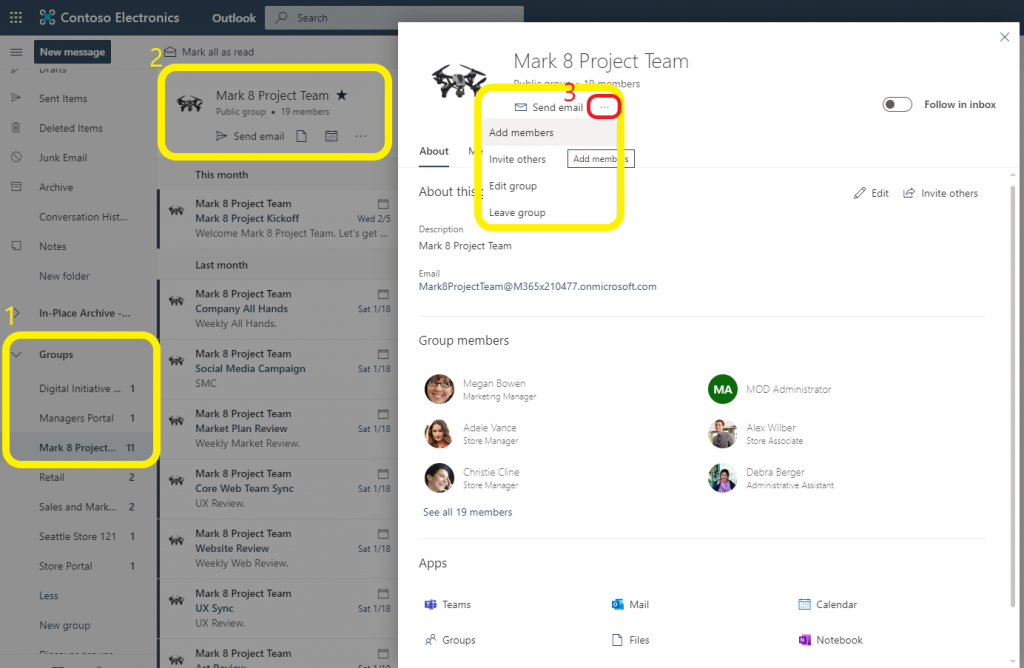Screen dimensions: 1024x668
Task: Open the ellipsis more options menu
Action: point(603,107)
